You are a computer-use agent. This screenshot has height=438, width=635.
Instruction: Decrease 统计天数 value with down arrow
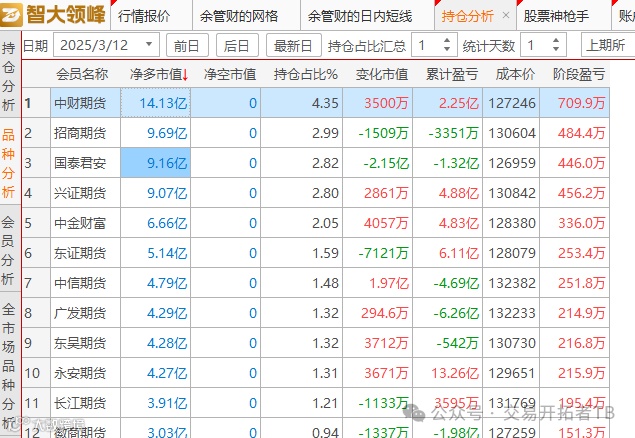(556, 49)
